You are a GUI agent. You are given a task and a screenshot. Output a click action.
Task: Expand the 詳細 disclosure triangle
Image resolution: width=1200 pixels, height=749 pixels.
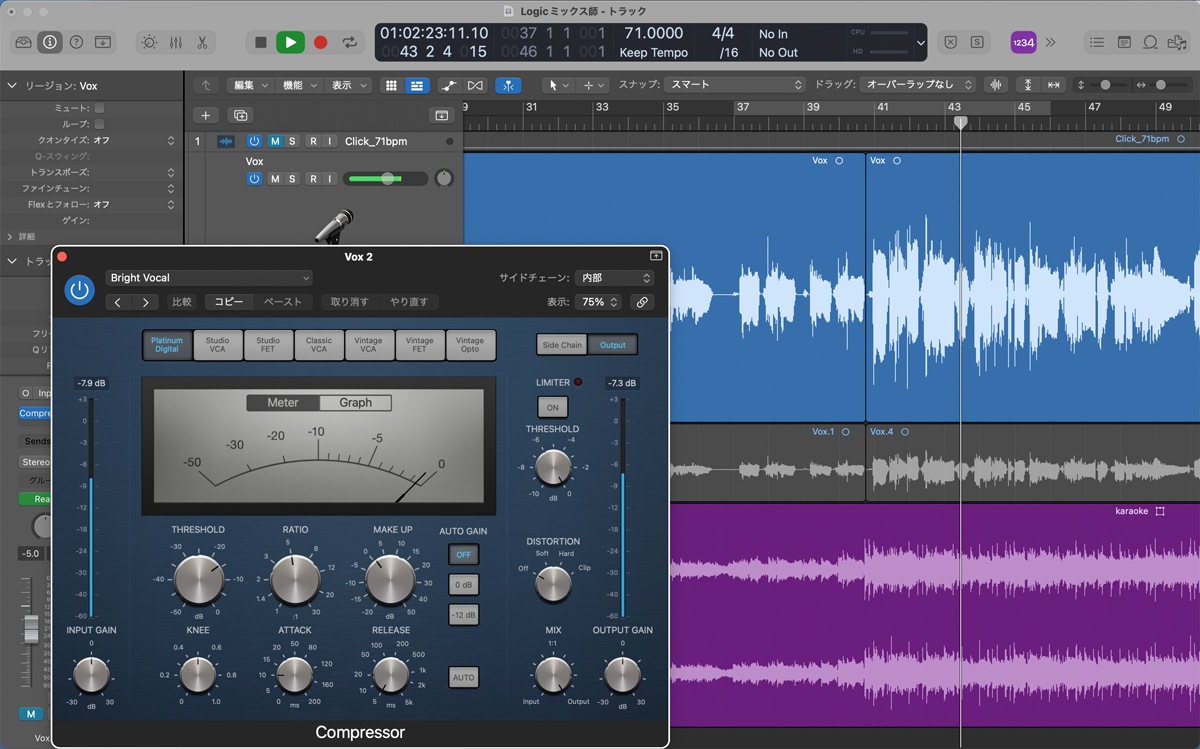10,237
